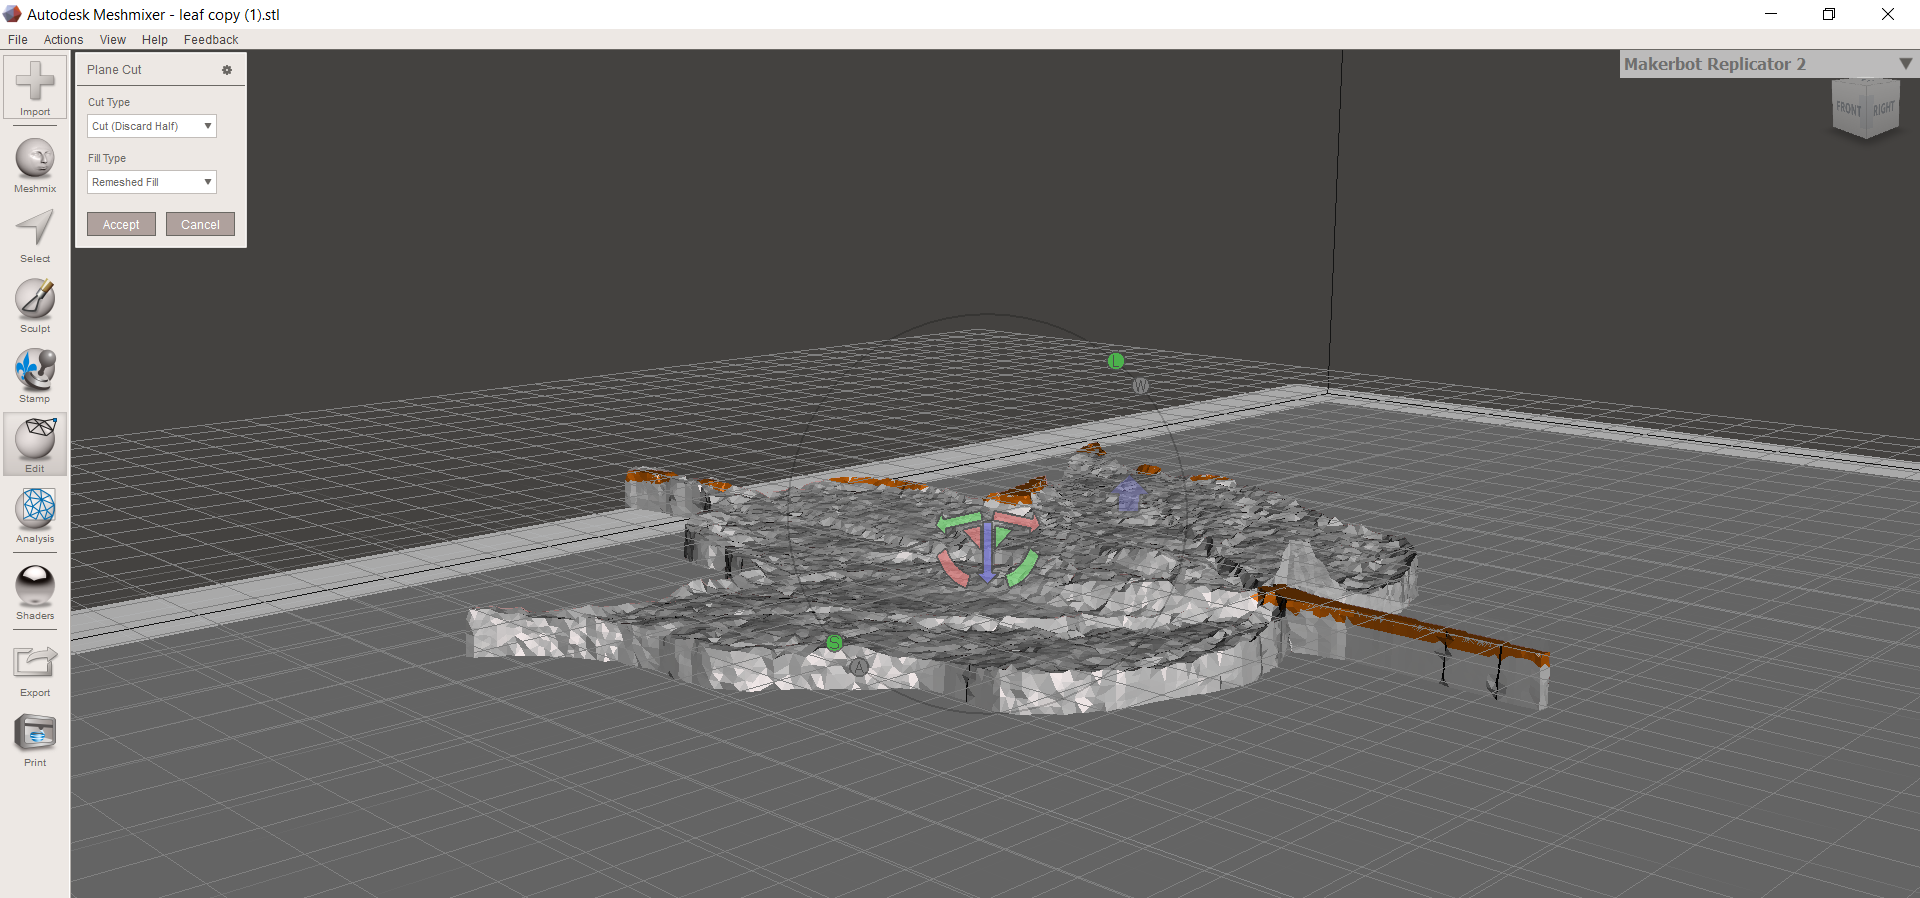The width and height of the screenshot is (1920, 898).
Task: Restore down the Meshmixer window
Action: click(1829, 14)
